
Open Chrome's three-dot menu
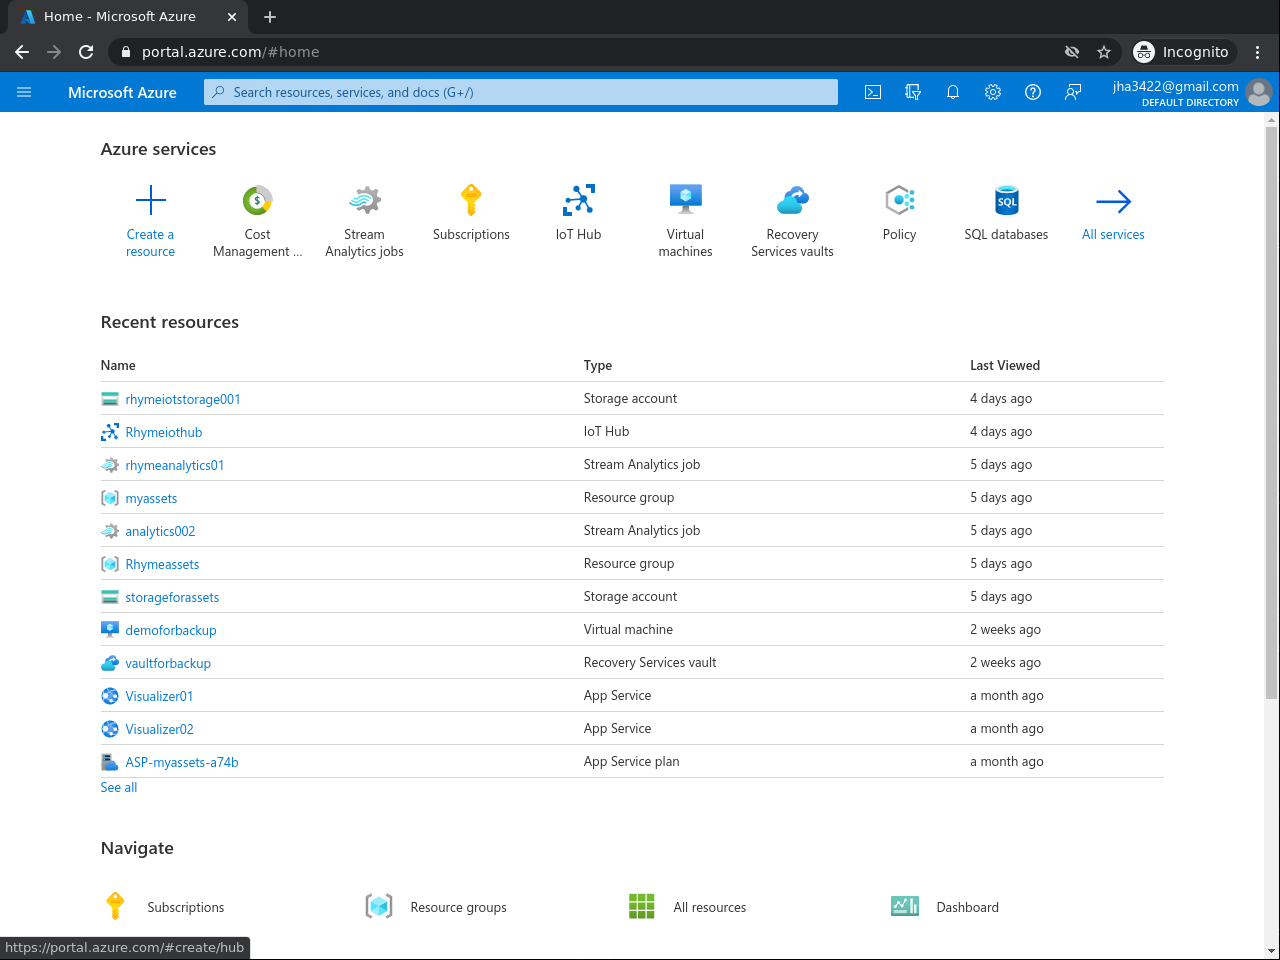pos(1258,52)
